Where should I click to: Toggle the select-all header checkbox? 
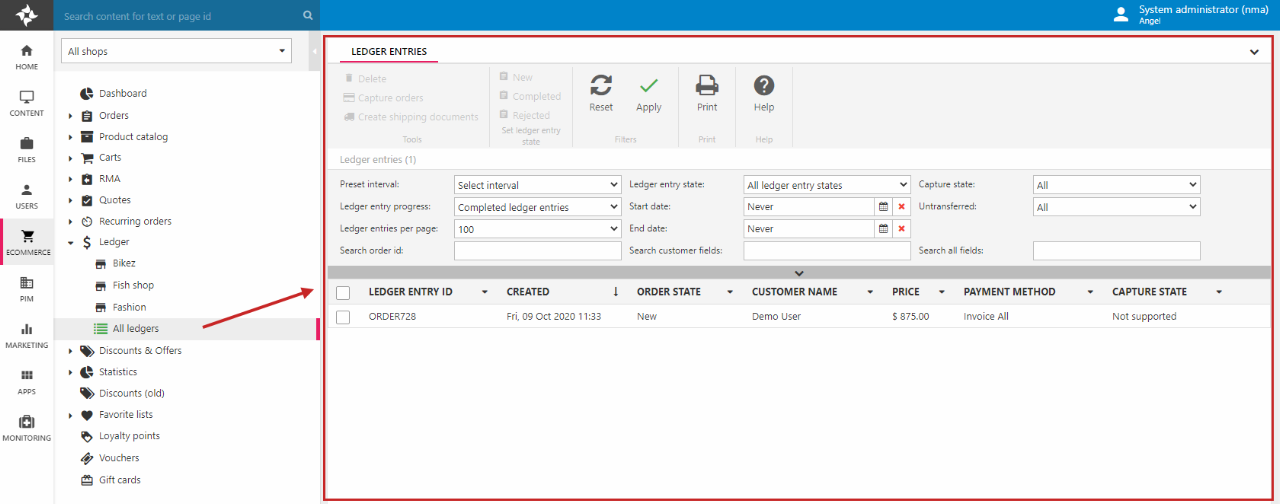(x=343, y=292)
